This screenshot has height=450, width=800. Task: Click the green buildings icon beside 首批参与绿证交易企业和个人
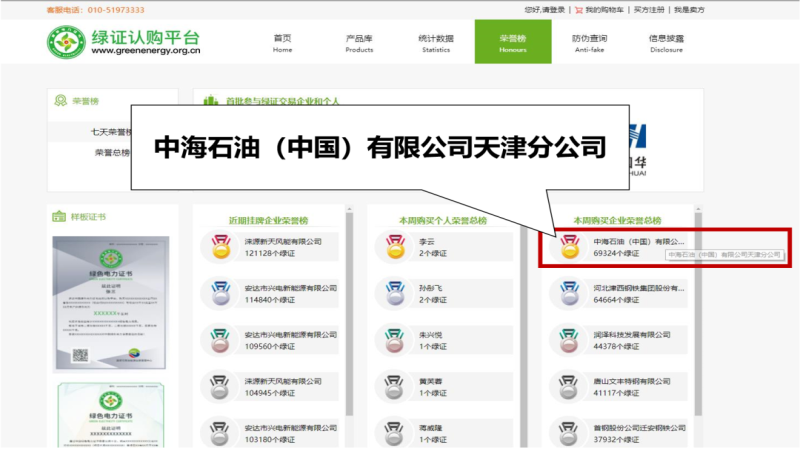(x=211, y=100)
